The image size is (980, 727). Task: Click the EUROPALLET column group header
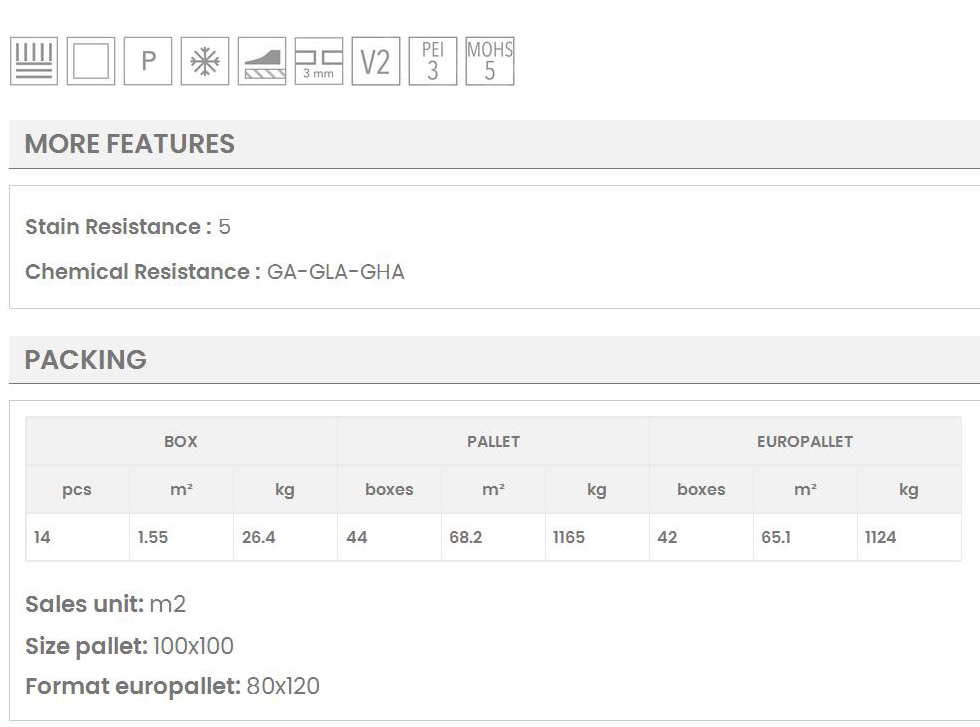(x=805, y=441)
